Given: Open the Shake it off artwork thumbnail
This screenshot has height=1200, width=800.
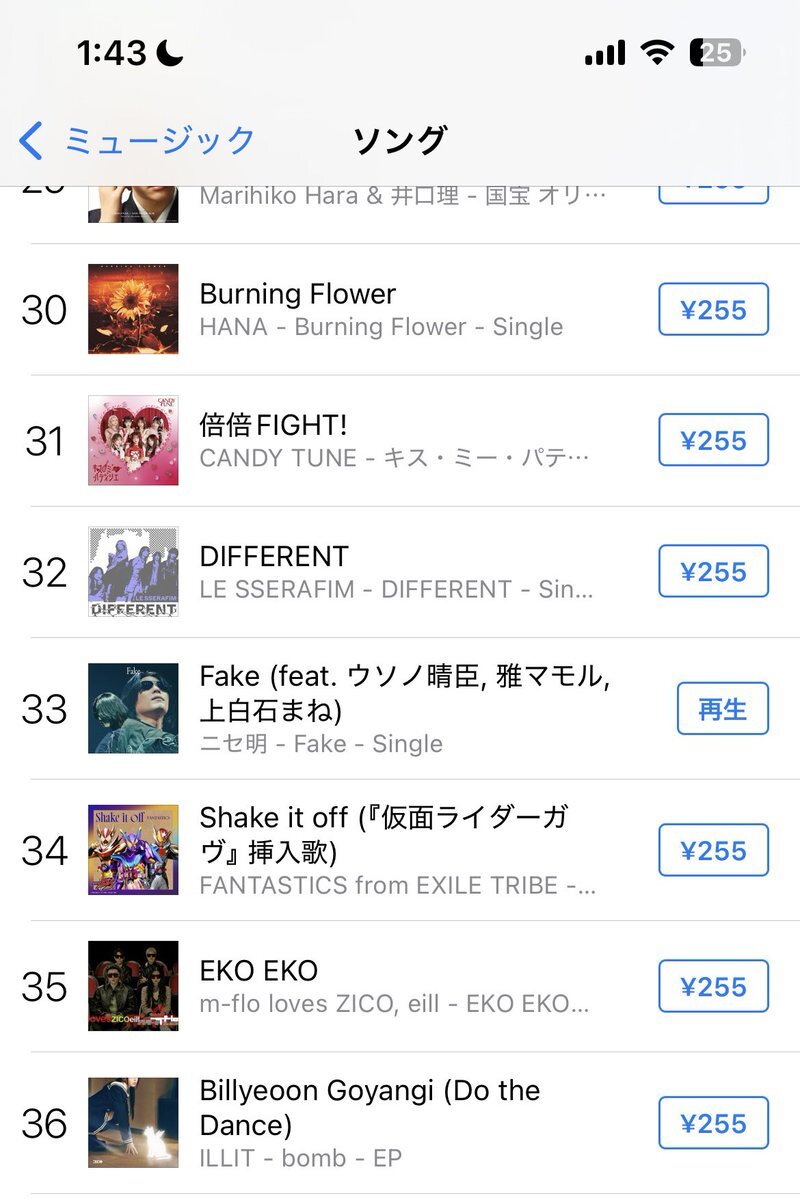Looking at the screenshot, I should point(133,849).
